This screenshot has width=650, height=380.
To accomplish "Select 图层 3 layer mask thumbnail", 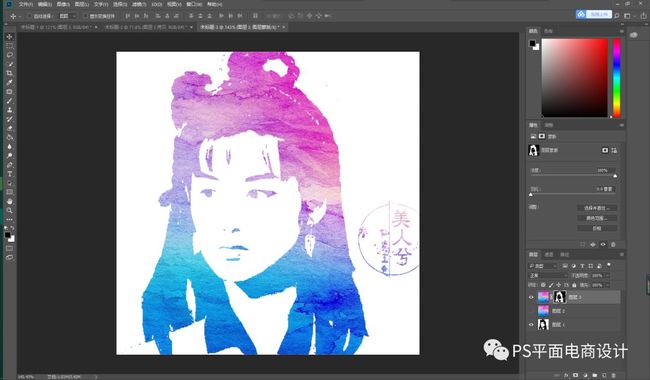I will 560,297.
